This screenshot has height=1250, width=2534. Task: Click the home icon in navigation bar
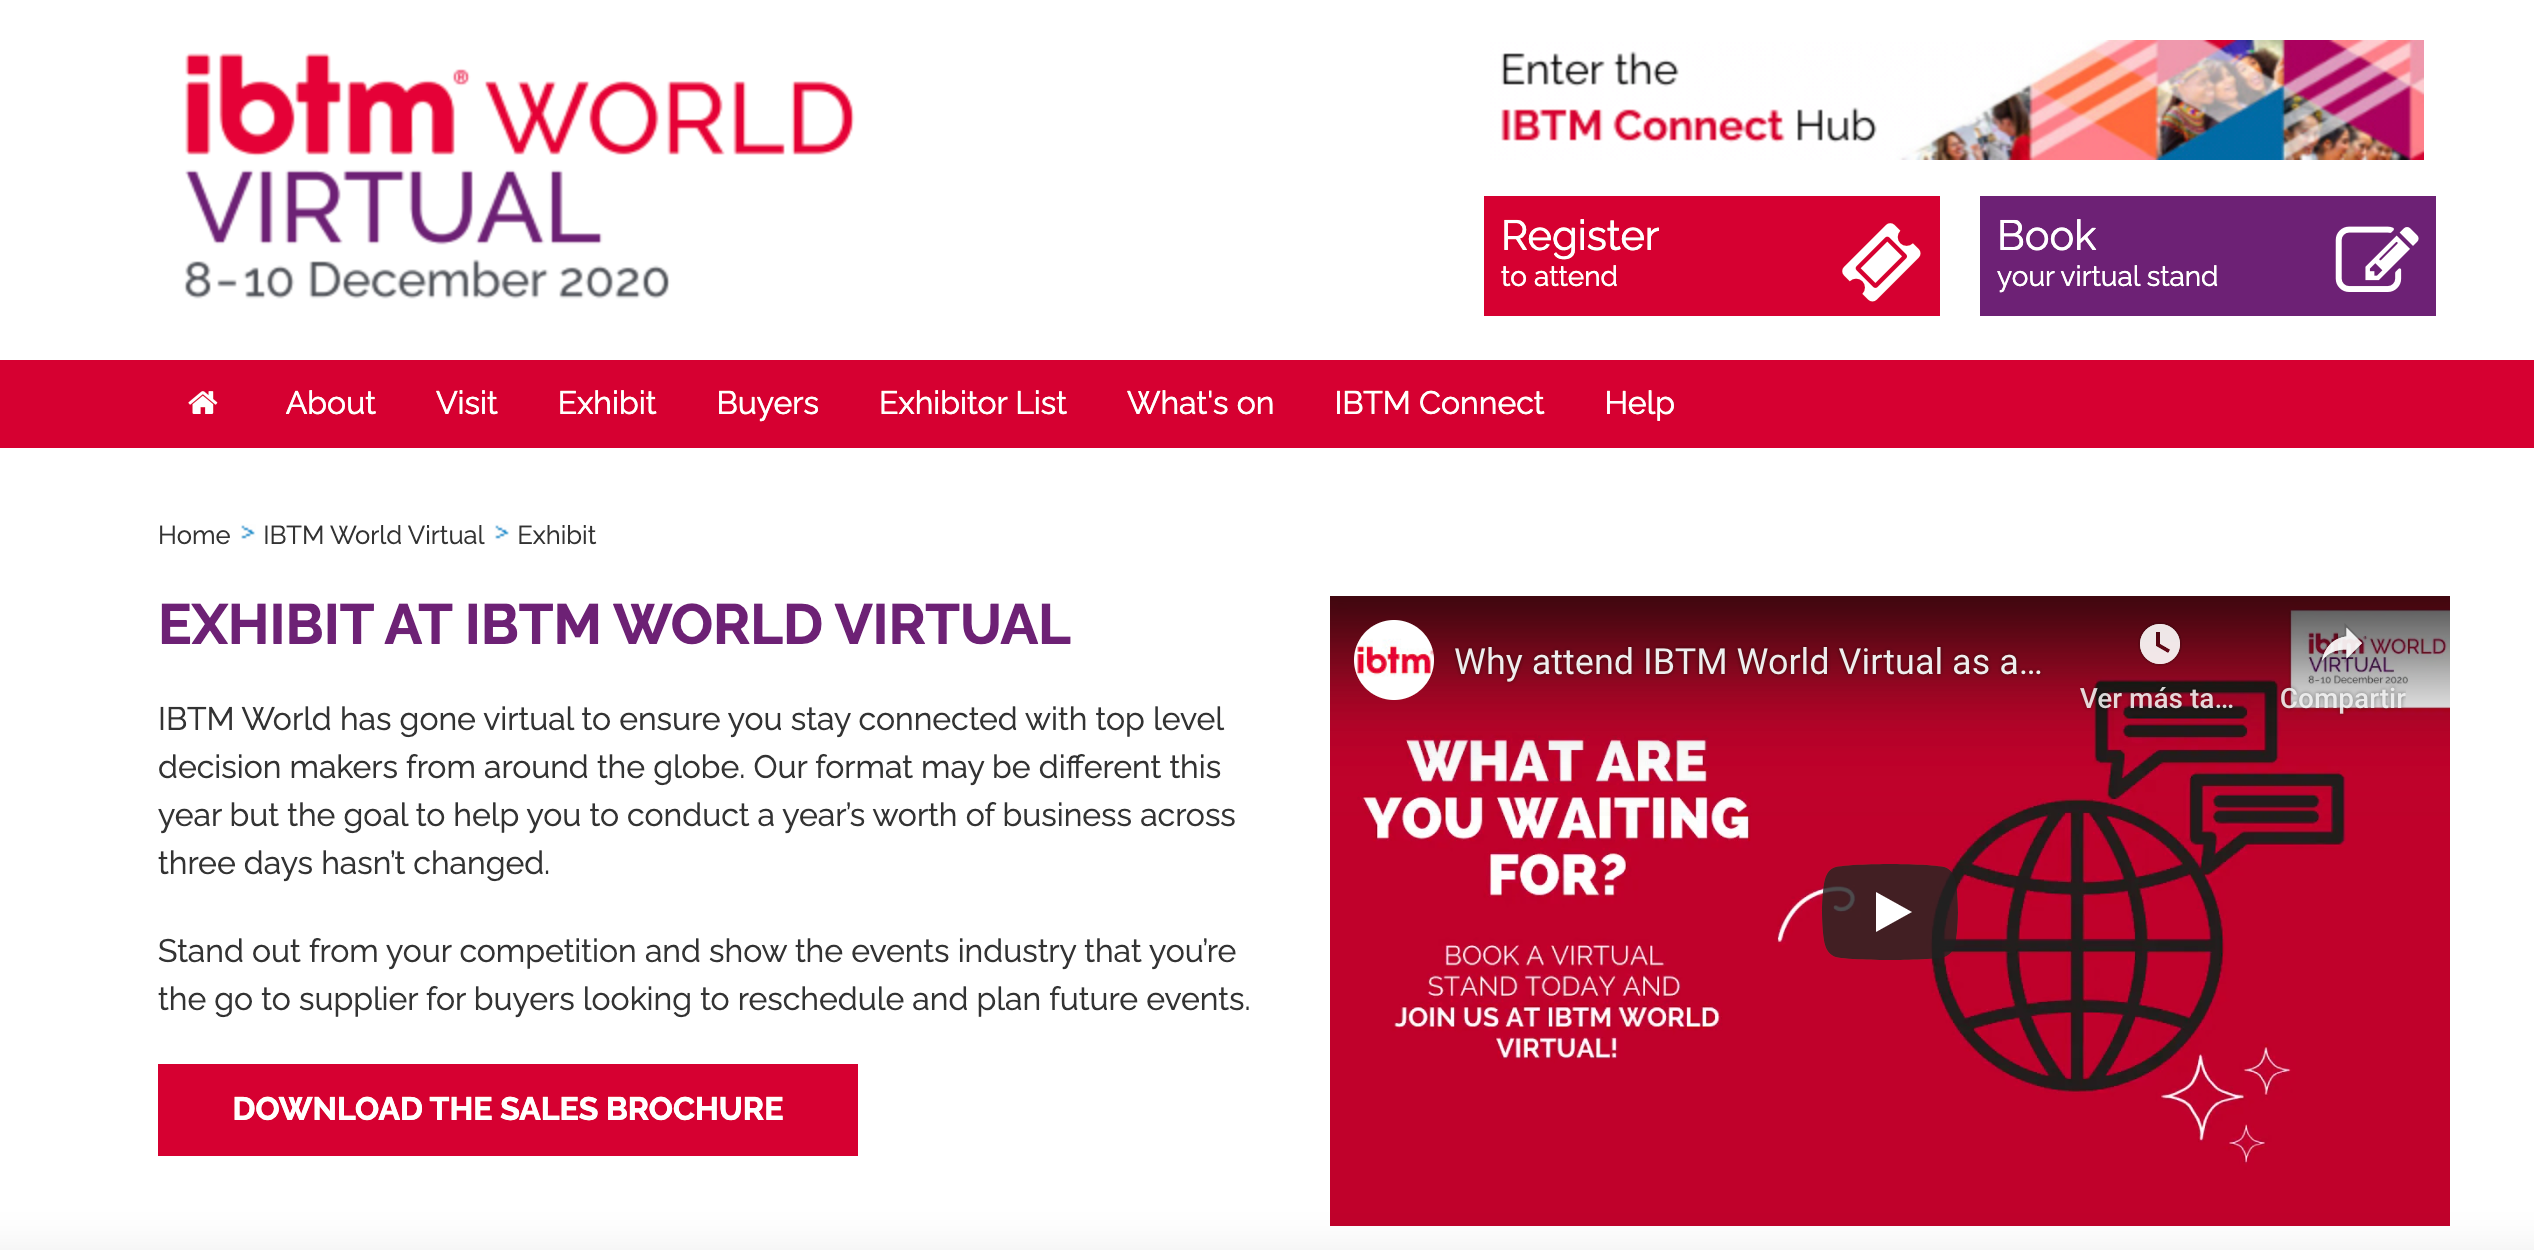pos(203,403)
